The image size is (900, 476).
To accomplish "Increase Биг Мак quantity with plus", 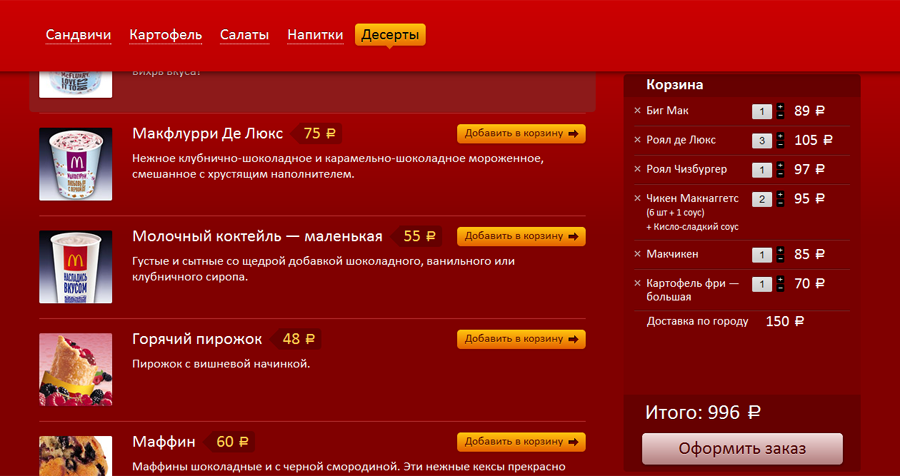I will 780,107.
